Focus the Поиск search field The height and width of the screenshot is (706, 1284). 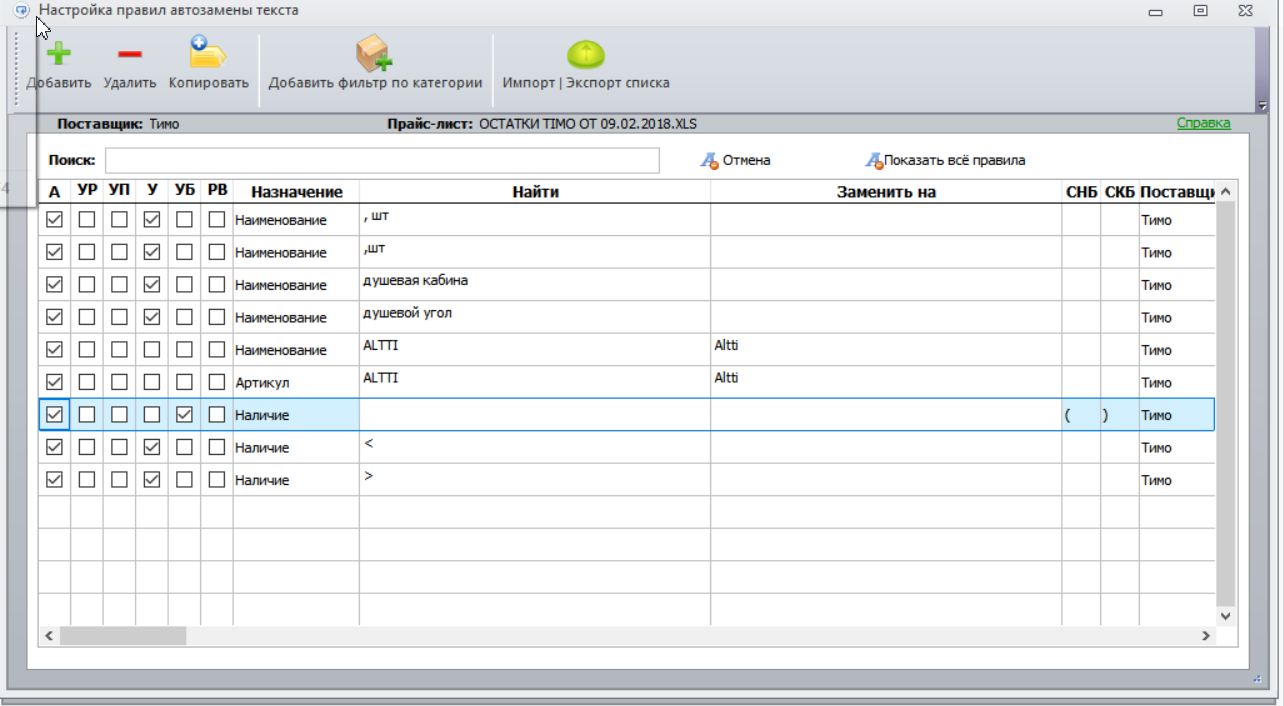(x=382, y=160)
